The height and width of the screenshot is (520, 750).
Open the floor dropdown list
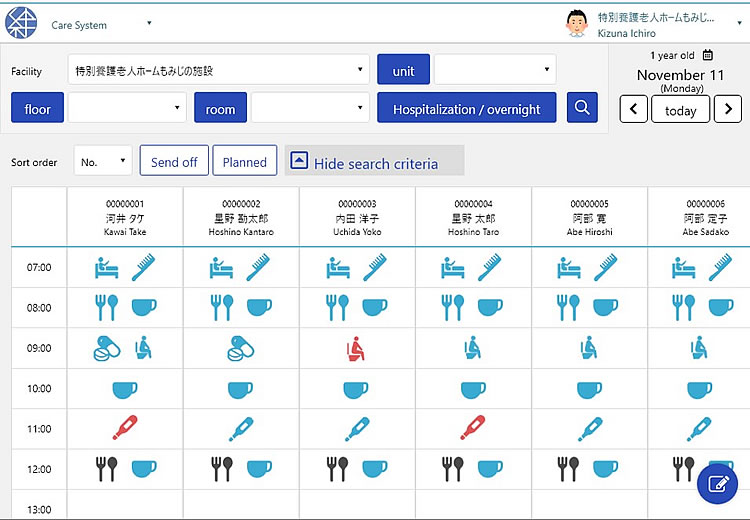pyautogui.click(x=127, y=108)
